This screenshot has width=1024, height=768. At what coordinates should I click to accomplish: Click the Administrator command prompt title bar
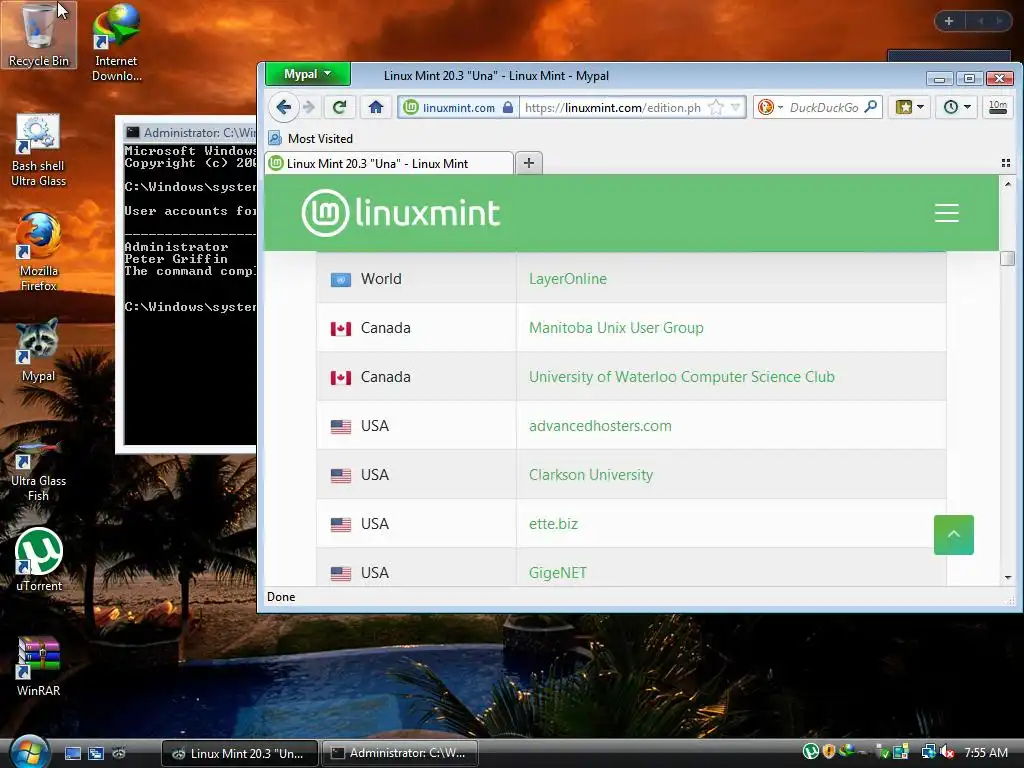pos(189,132)
